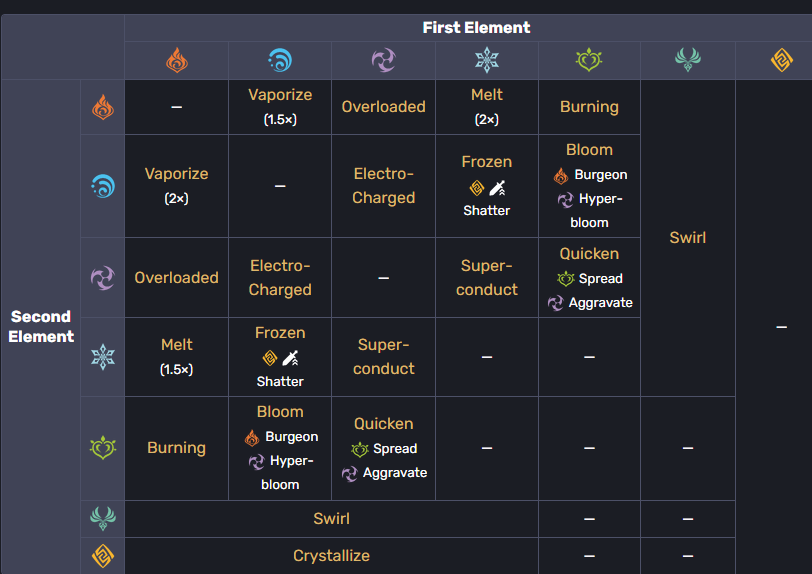The width and height of the screenshot is (812, 574).
Task: Click the Dendro icon in the Second Element column
Action: coord(103,447)
